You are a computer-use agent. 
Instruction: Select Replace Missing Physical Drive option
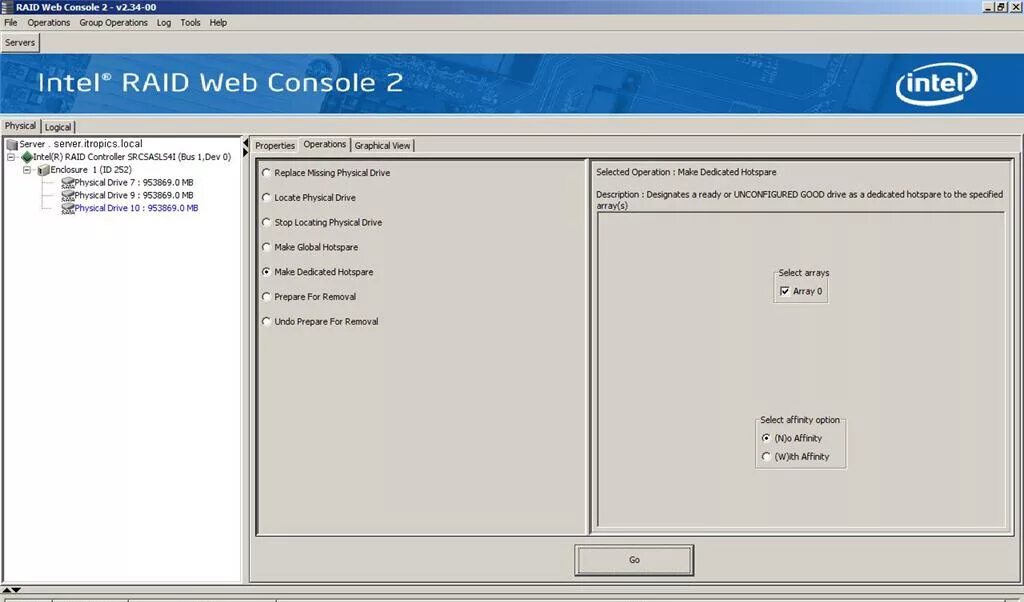(x=326, y=173)
